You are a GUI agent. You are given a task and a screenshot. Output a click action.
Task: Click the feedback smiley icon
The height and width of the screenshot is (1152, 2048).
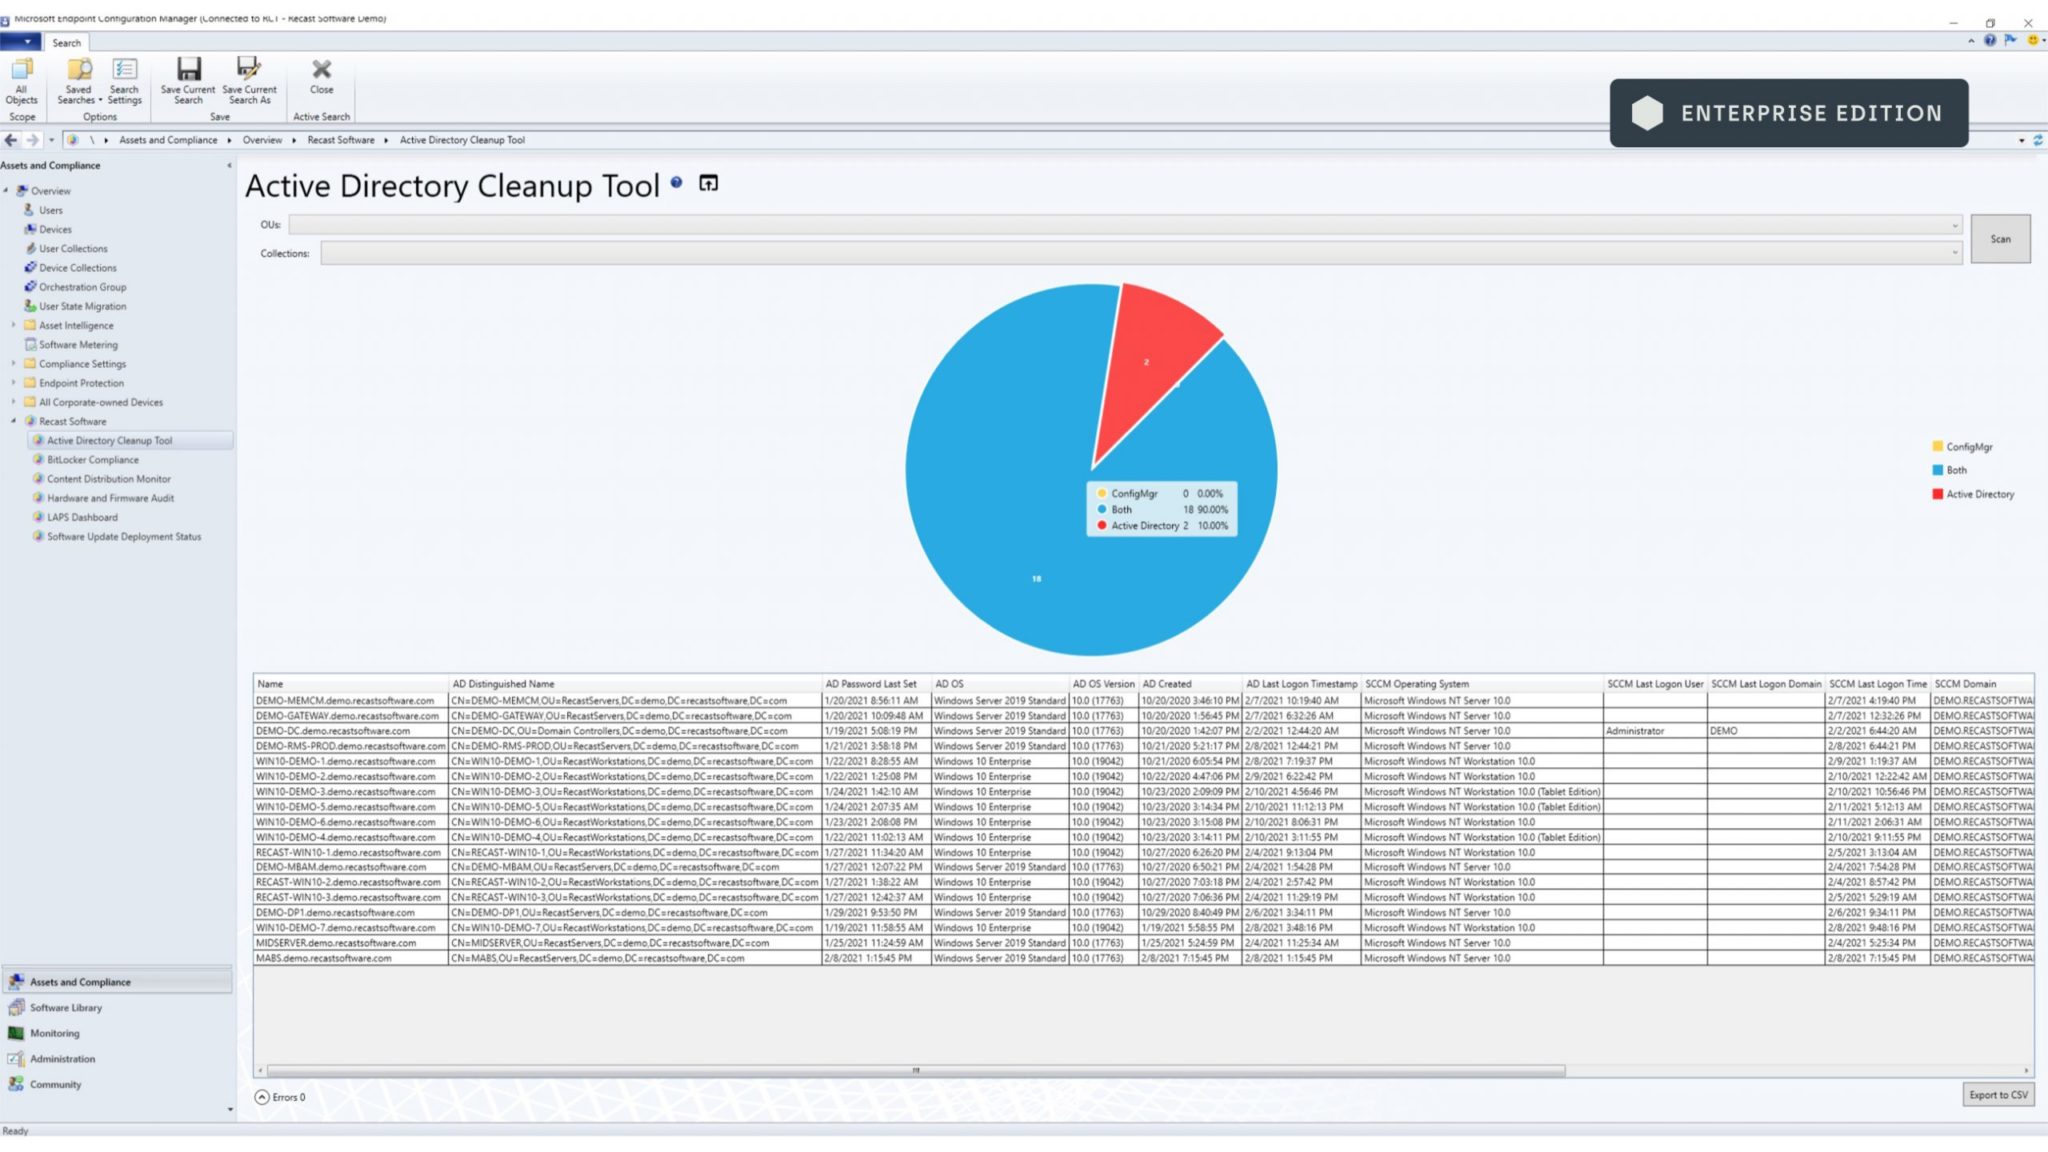(x=2033, y=40)
